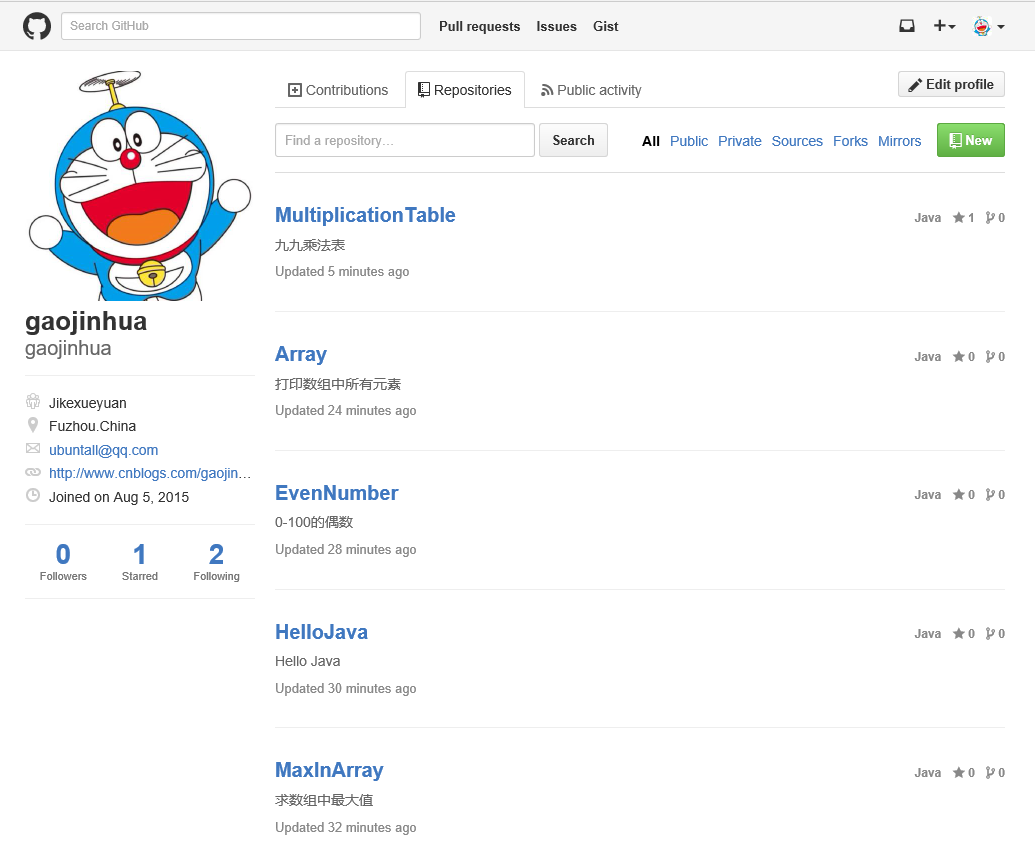Click the Search GitHub field

tap(241, 26)
